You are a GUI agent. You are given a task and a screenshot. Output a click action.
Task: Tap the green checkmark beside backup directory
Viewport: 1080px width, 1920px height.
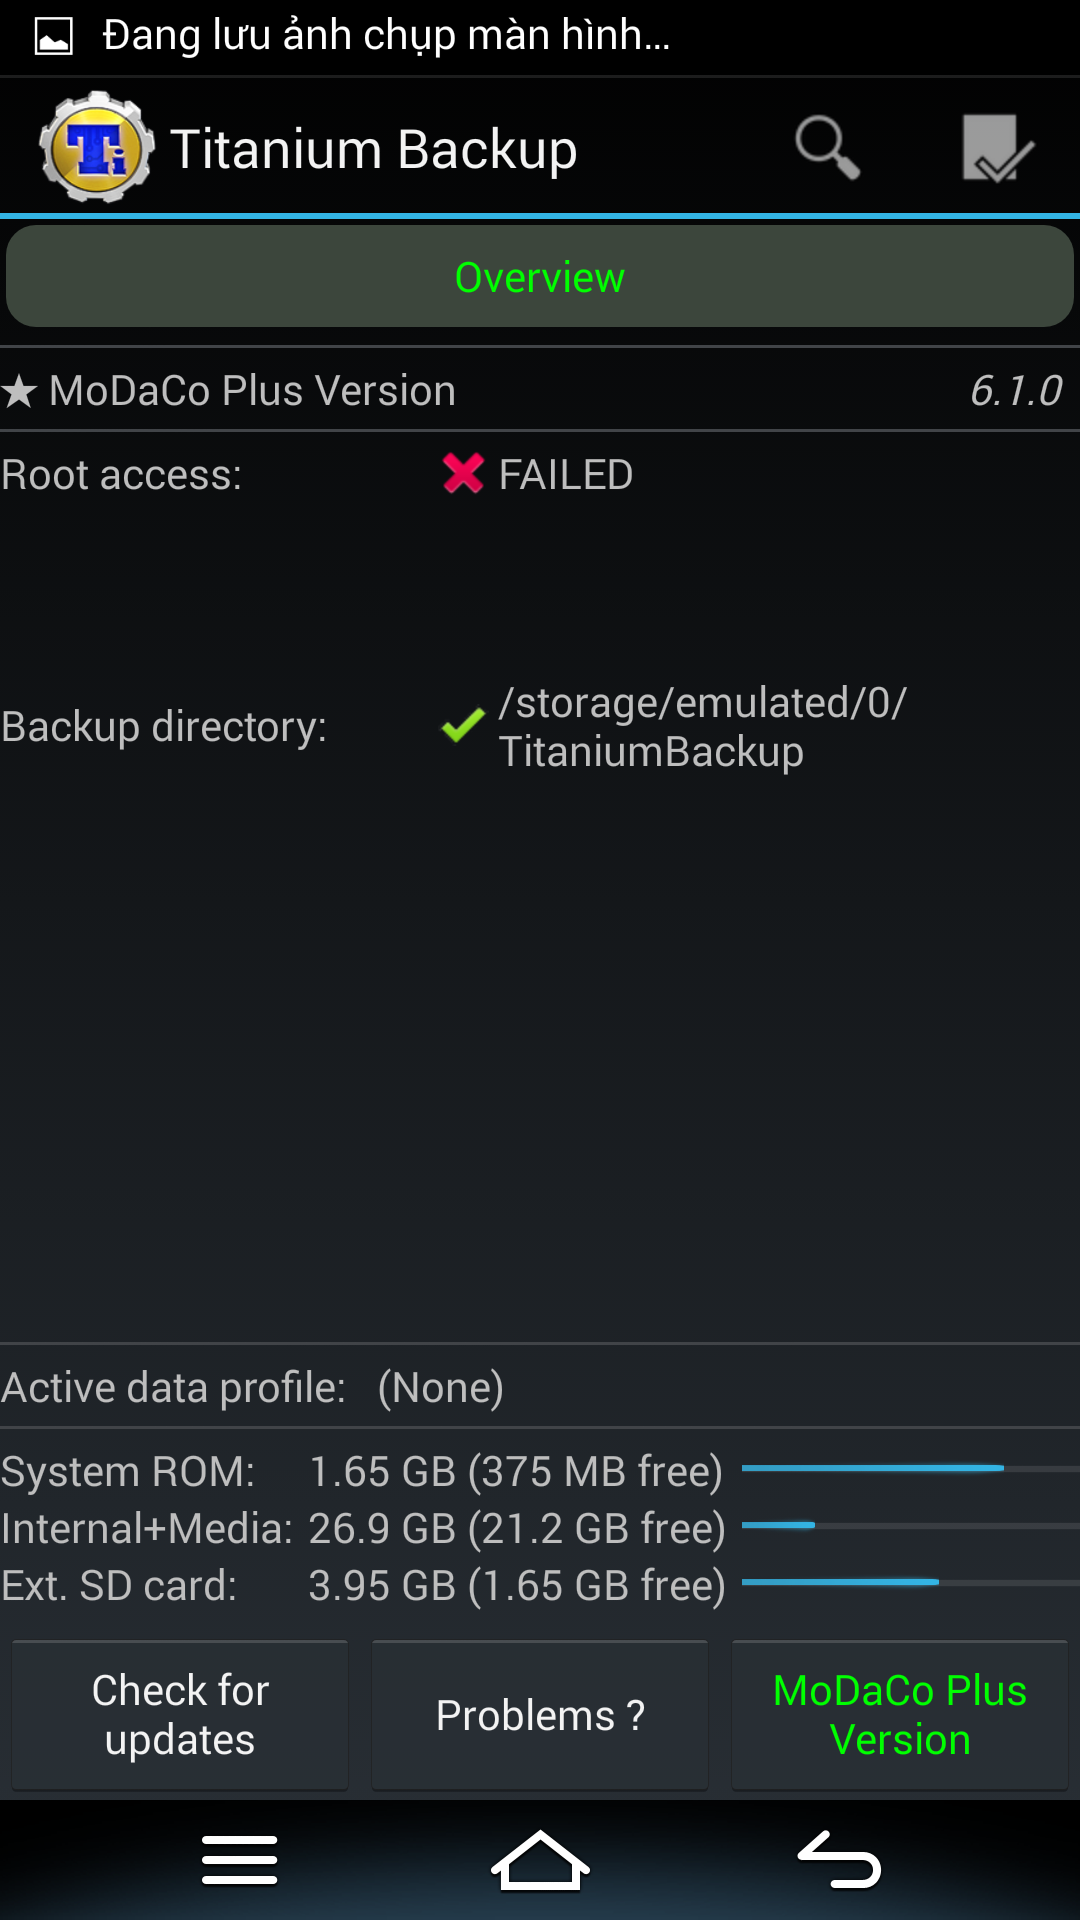click(x=463, y=727)
